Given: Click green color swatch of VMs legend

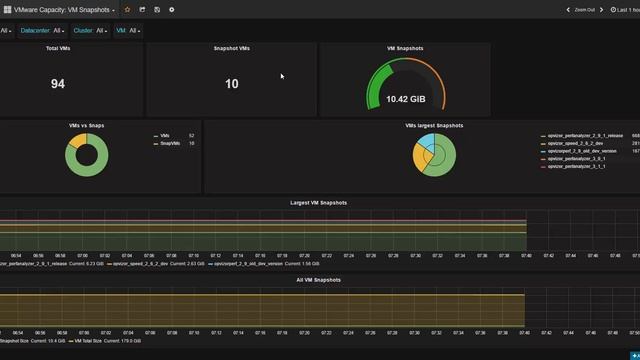Looking at the screenshot, I should 156,136.
